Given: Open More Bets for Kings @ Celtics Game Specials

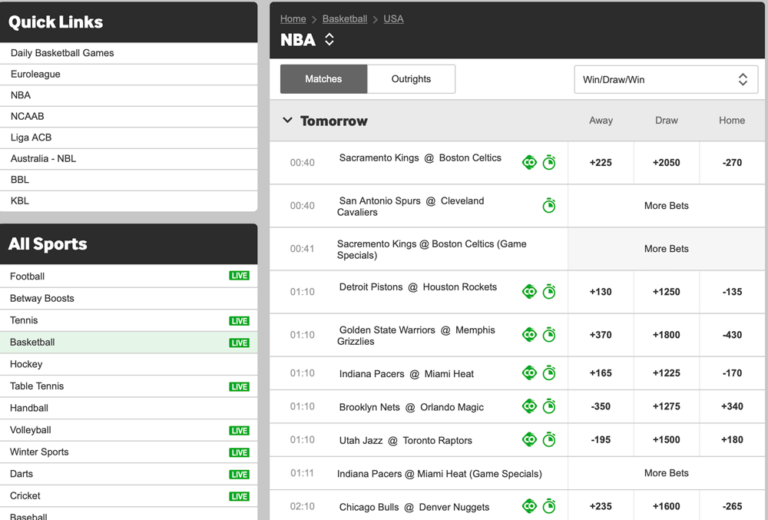Looking at the screenshot, I should coord(666,249).
